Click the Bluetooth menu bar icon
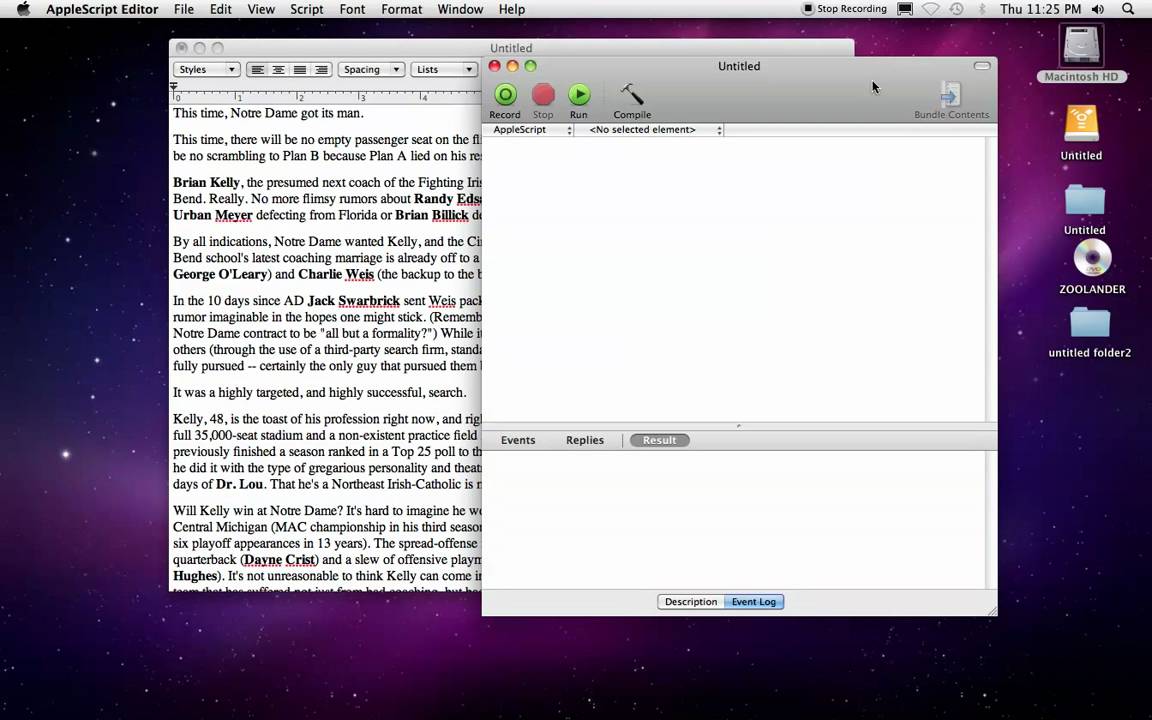This screenshot has width=1152, height=720. 982,9
